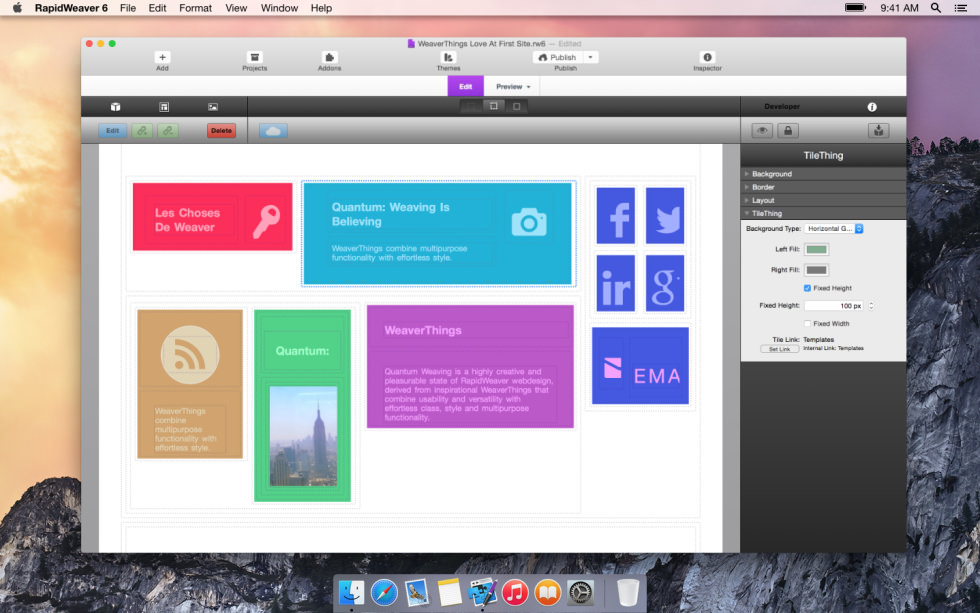Select the purple WeaverThings tile
The width and height of the screenshot is (980, 613).
470,367
